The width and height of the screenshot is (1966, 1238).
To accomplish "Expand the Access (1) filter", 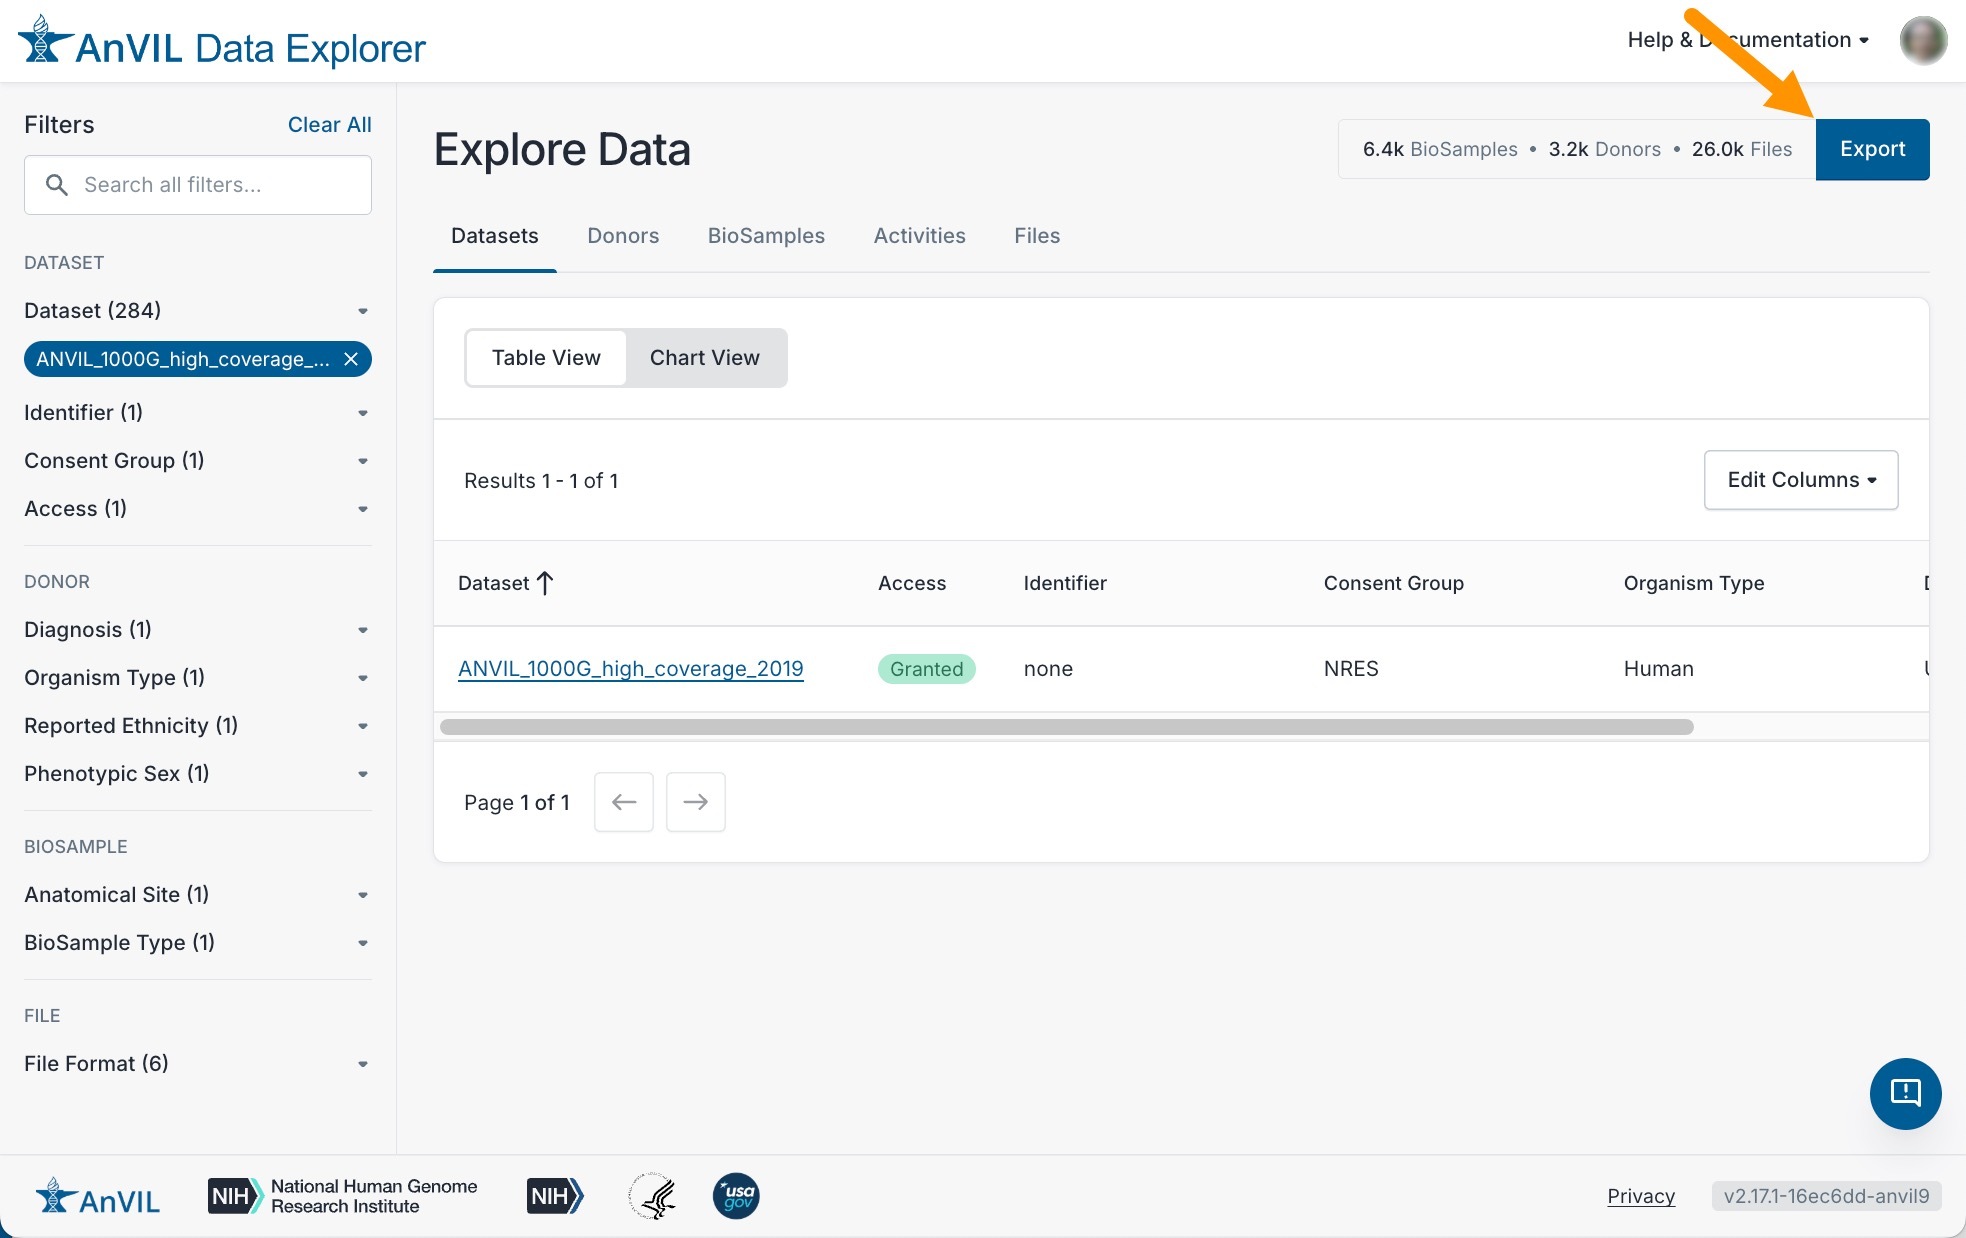I will (x=198, y=509).
